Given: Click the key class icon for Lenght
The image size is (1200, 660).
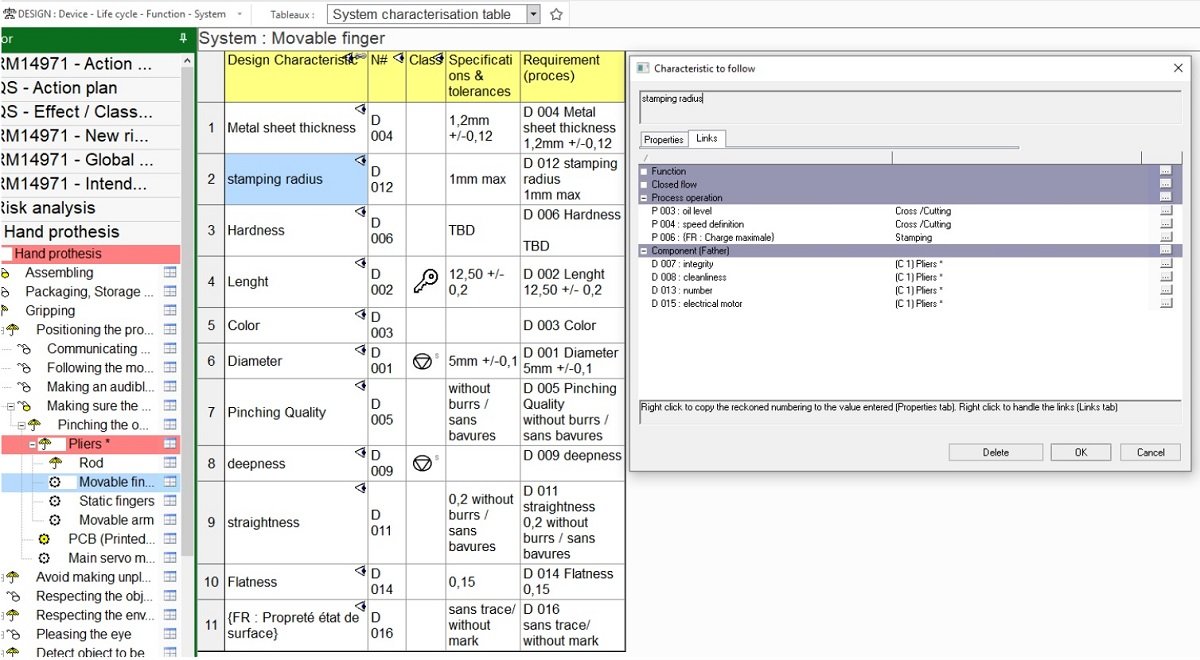Looking at the screenshot, I should (x=425, y=281).
